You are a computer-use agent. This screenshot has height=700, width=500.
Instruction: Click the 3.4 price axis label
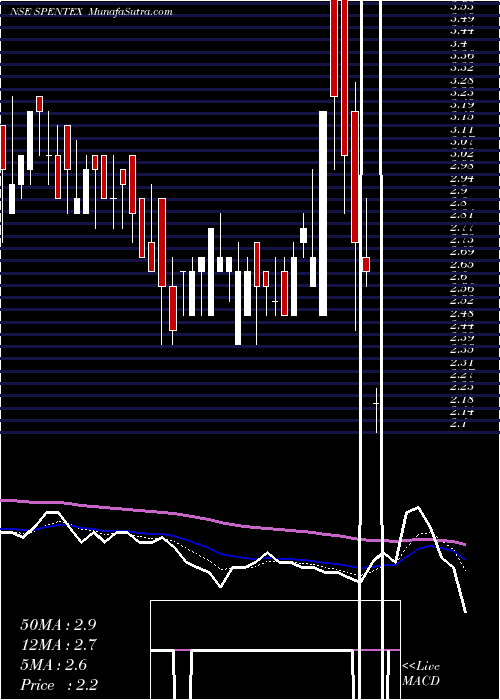coord(459,44)
